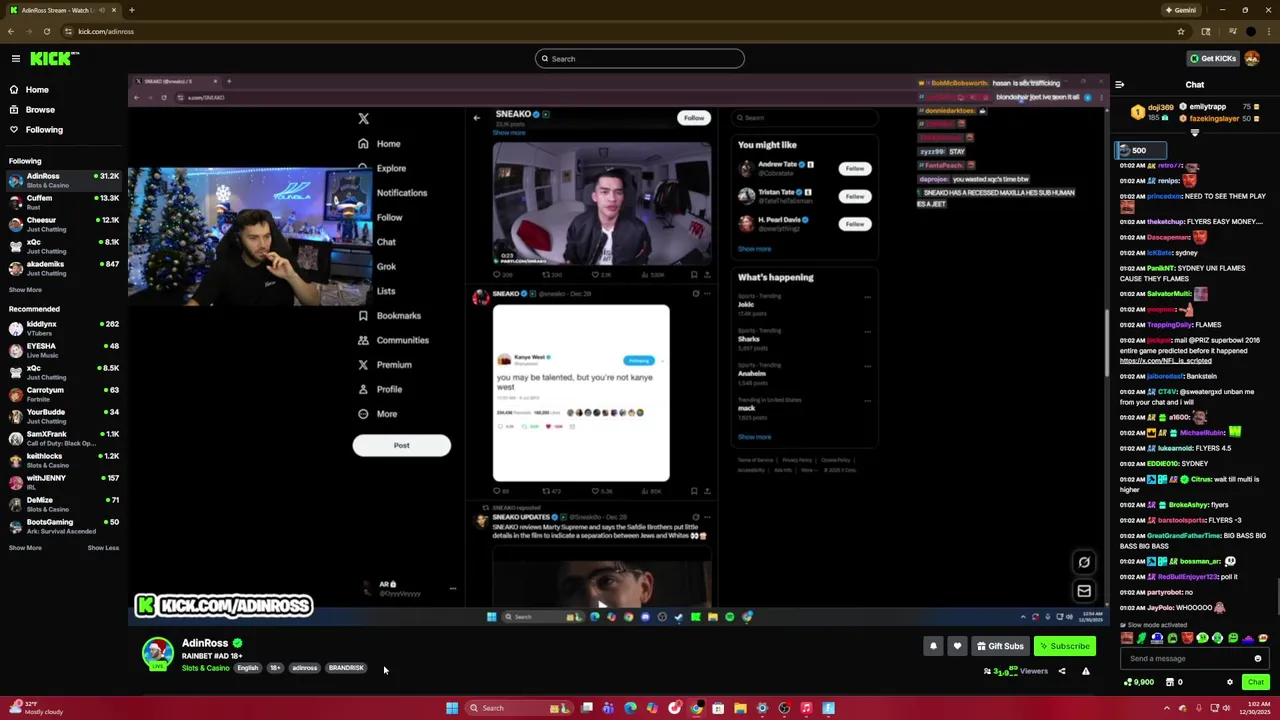
Task: Go back in browser
Action: [x=11, y=31]
